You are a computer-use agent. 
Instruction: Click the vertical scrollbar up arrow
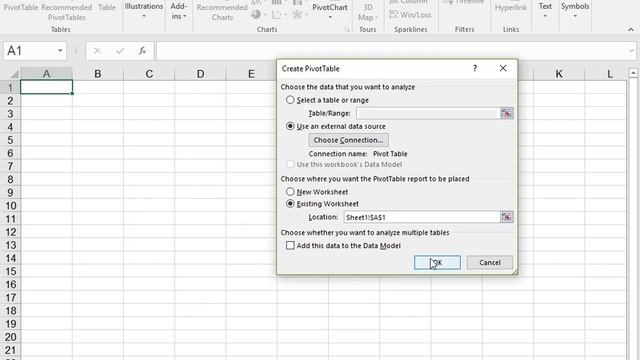coord(633,73)
